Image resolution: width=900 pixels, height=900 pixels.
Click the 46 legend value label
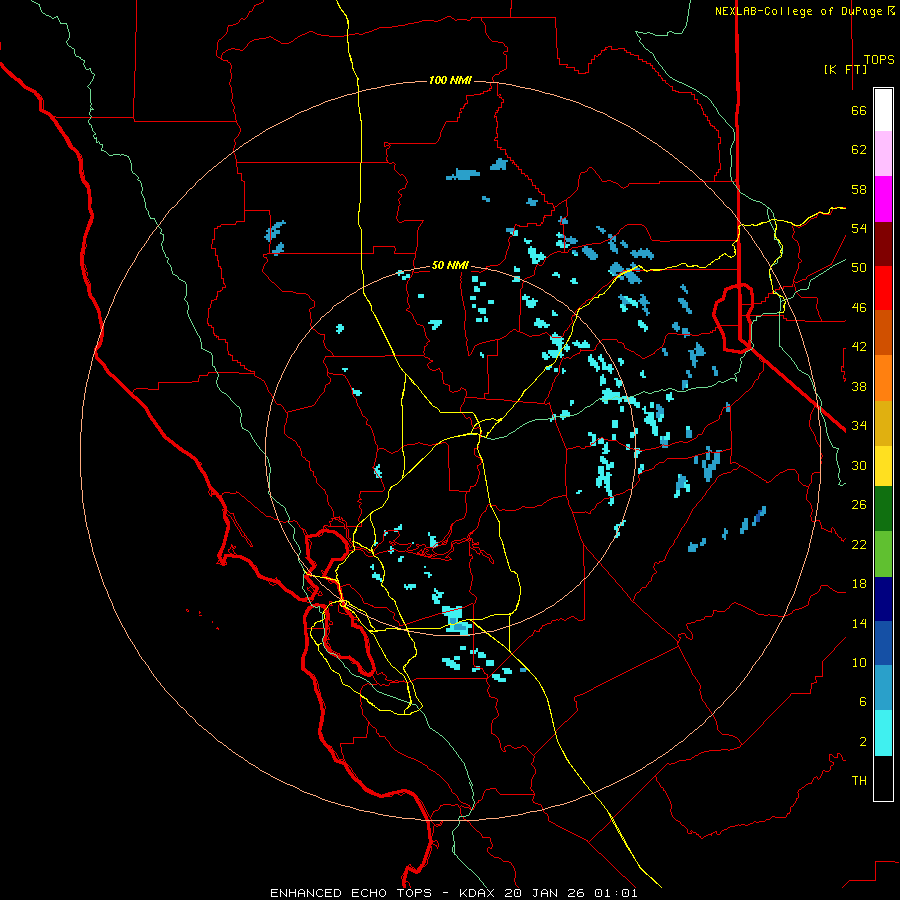click(859, 308)
